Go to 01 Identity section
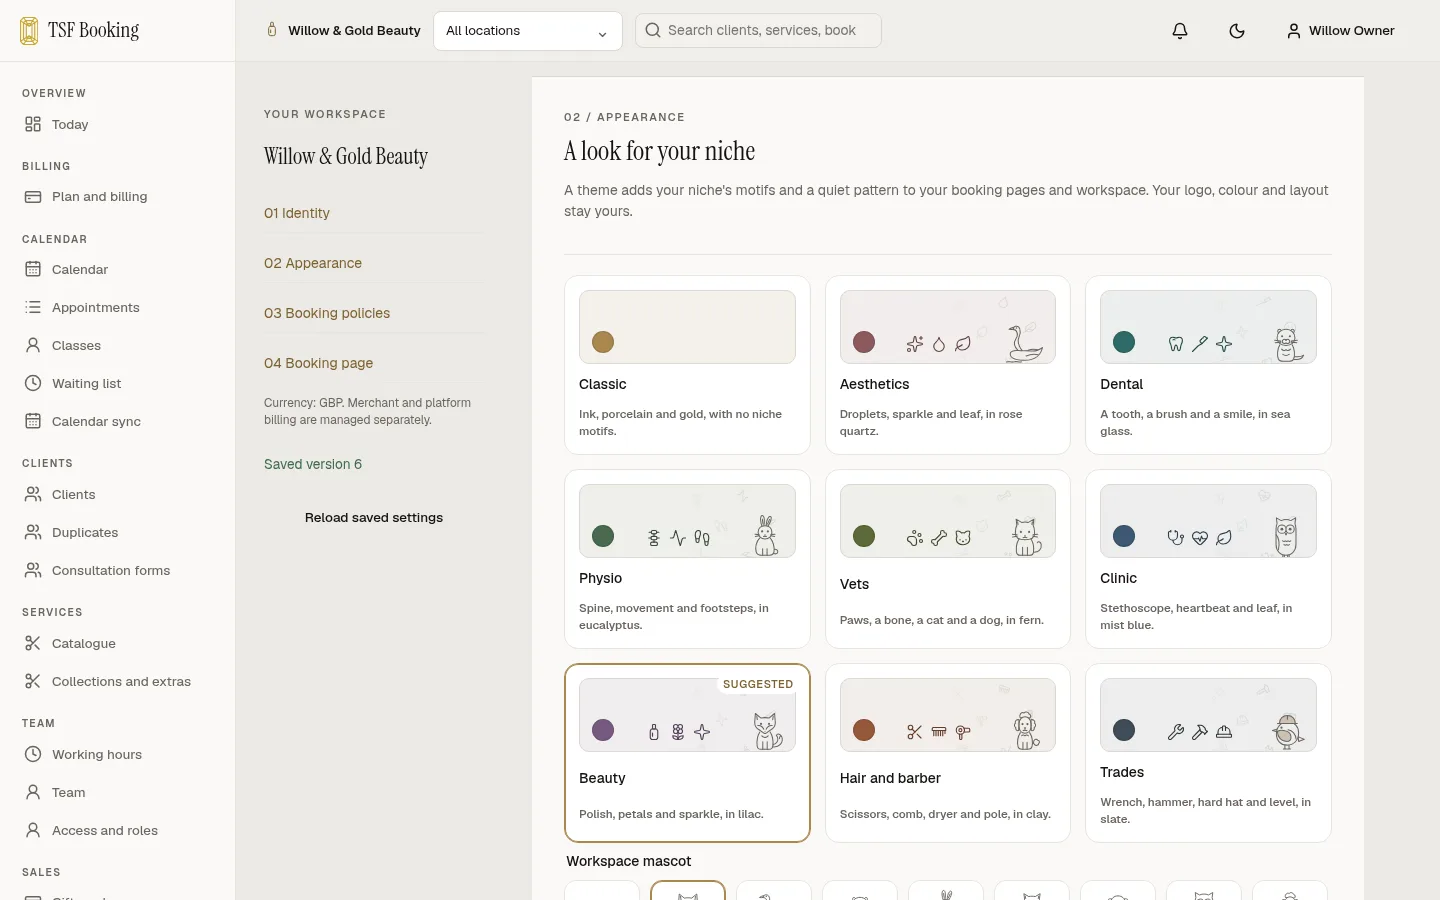 (297, 213)
